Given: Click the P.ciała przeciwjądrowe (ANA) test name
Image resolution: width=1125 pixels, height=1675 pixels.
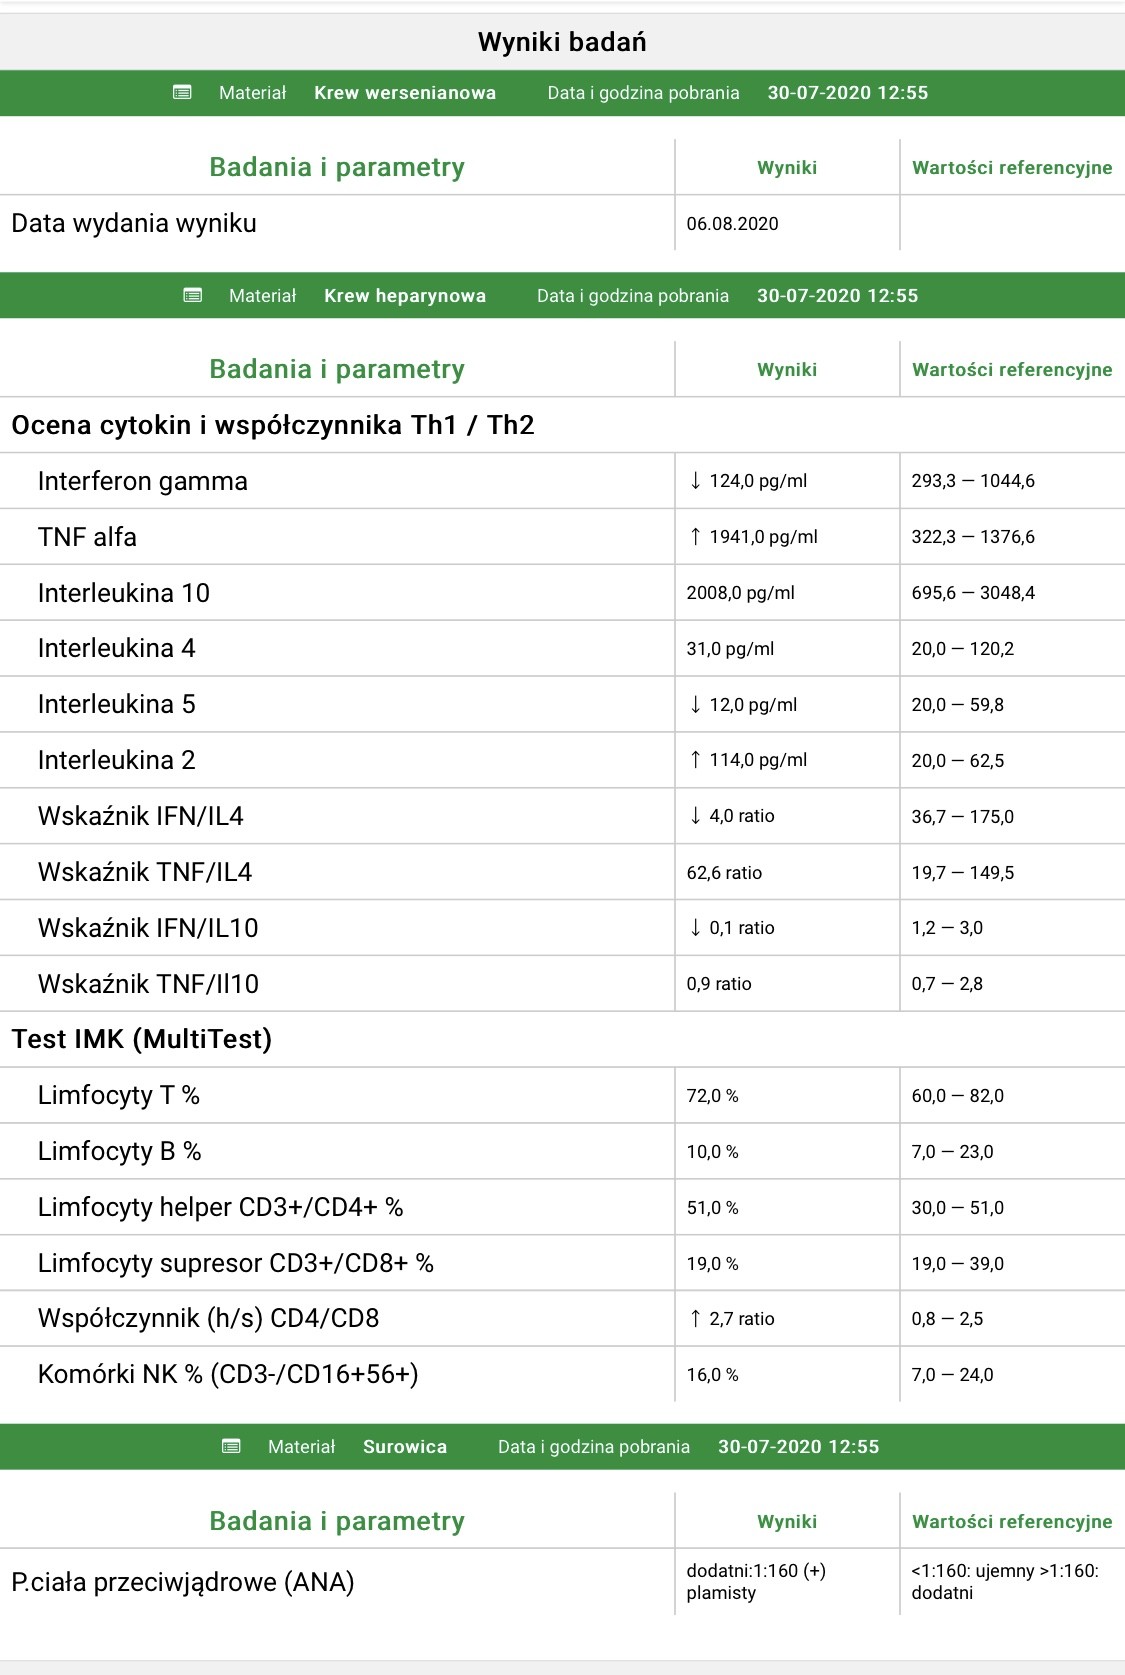Looking at the screenshot, I should tap(183, 1582).
